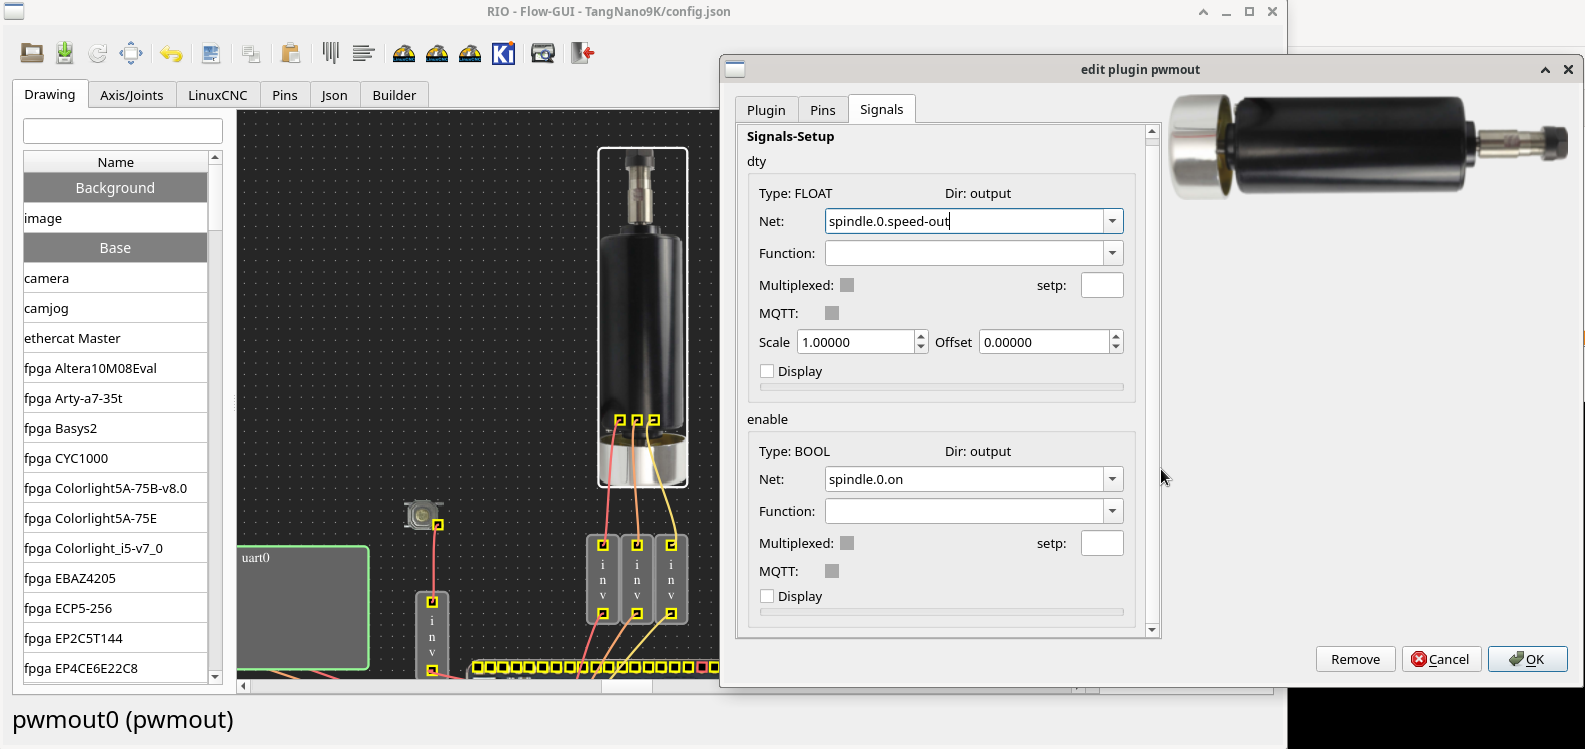Switch to the Axis/Joints tab

132,95
